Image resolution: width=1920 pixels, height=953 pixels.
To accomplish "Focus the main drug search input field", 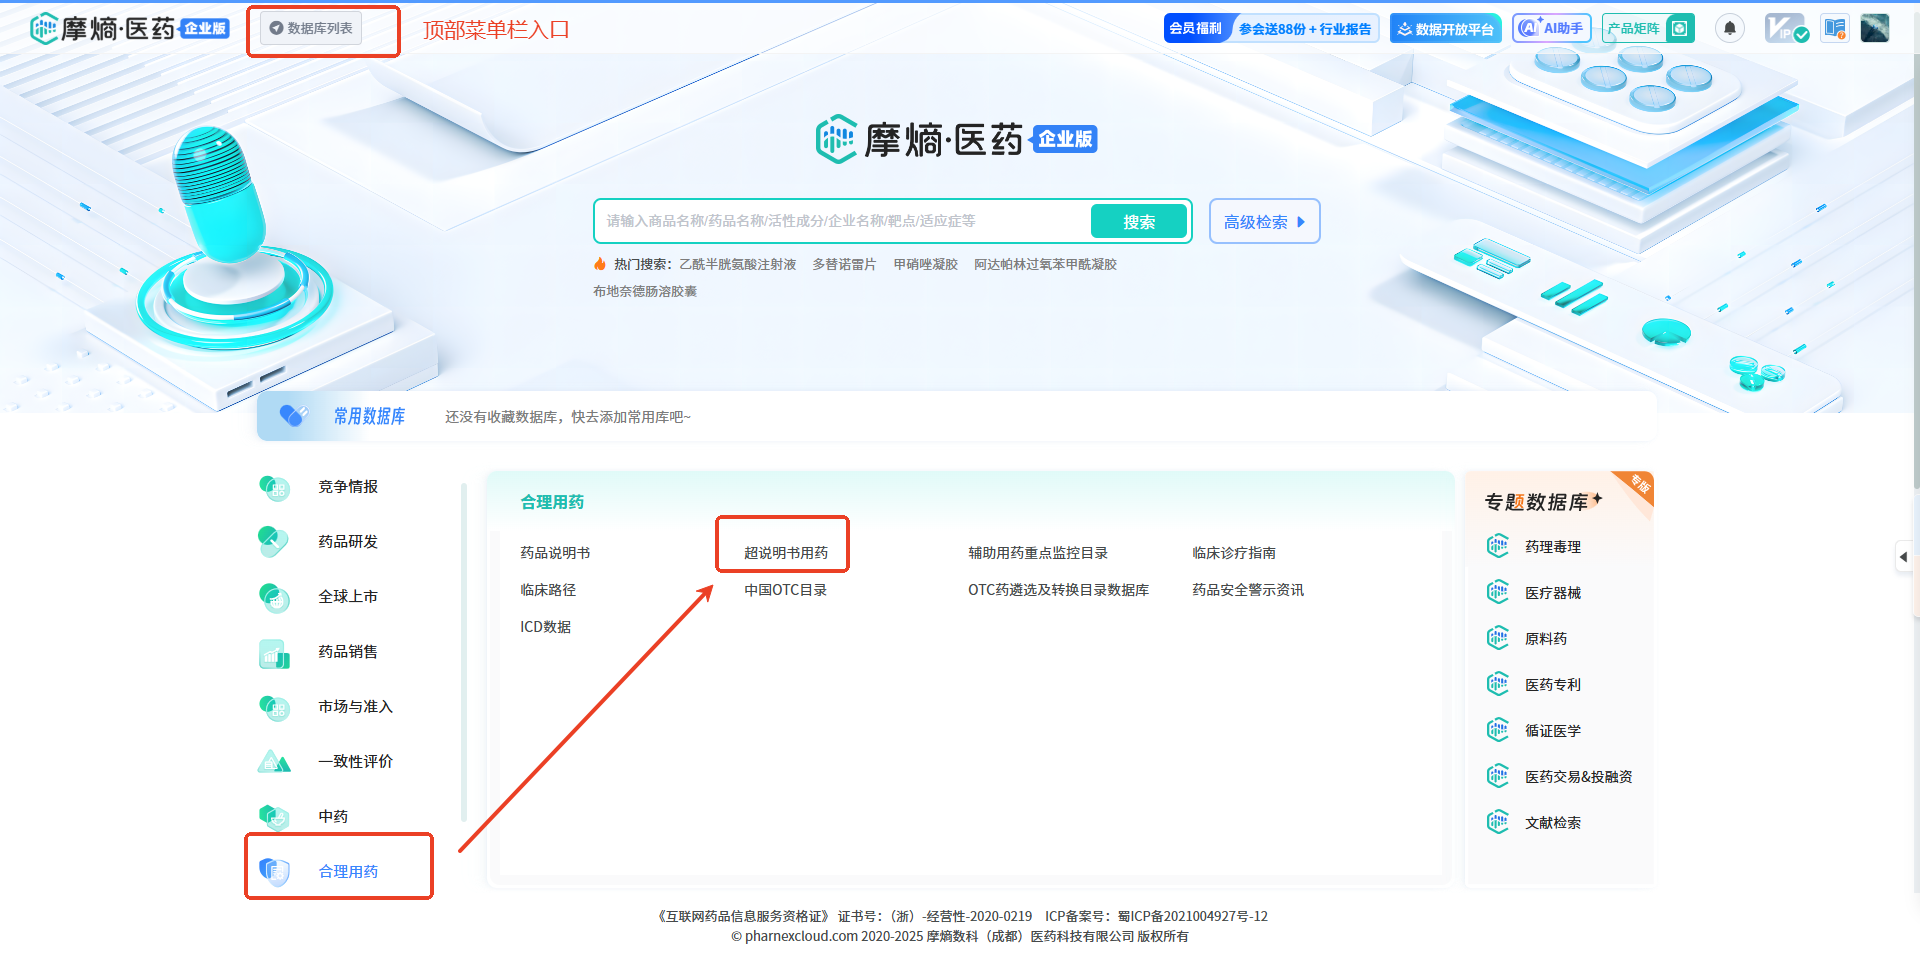I will [x=842, y=221].
